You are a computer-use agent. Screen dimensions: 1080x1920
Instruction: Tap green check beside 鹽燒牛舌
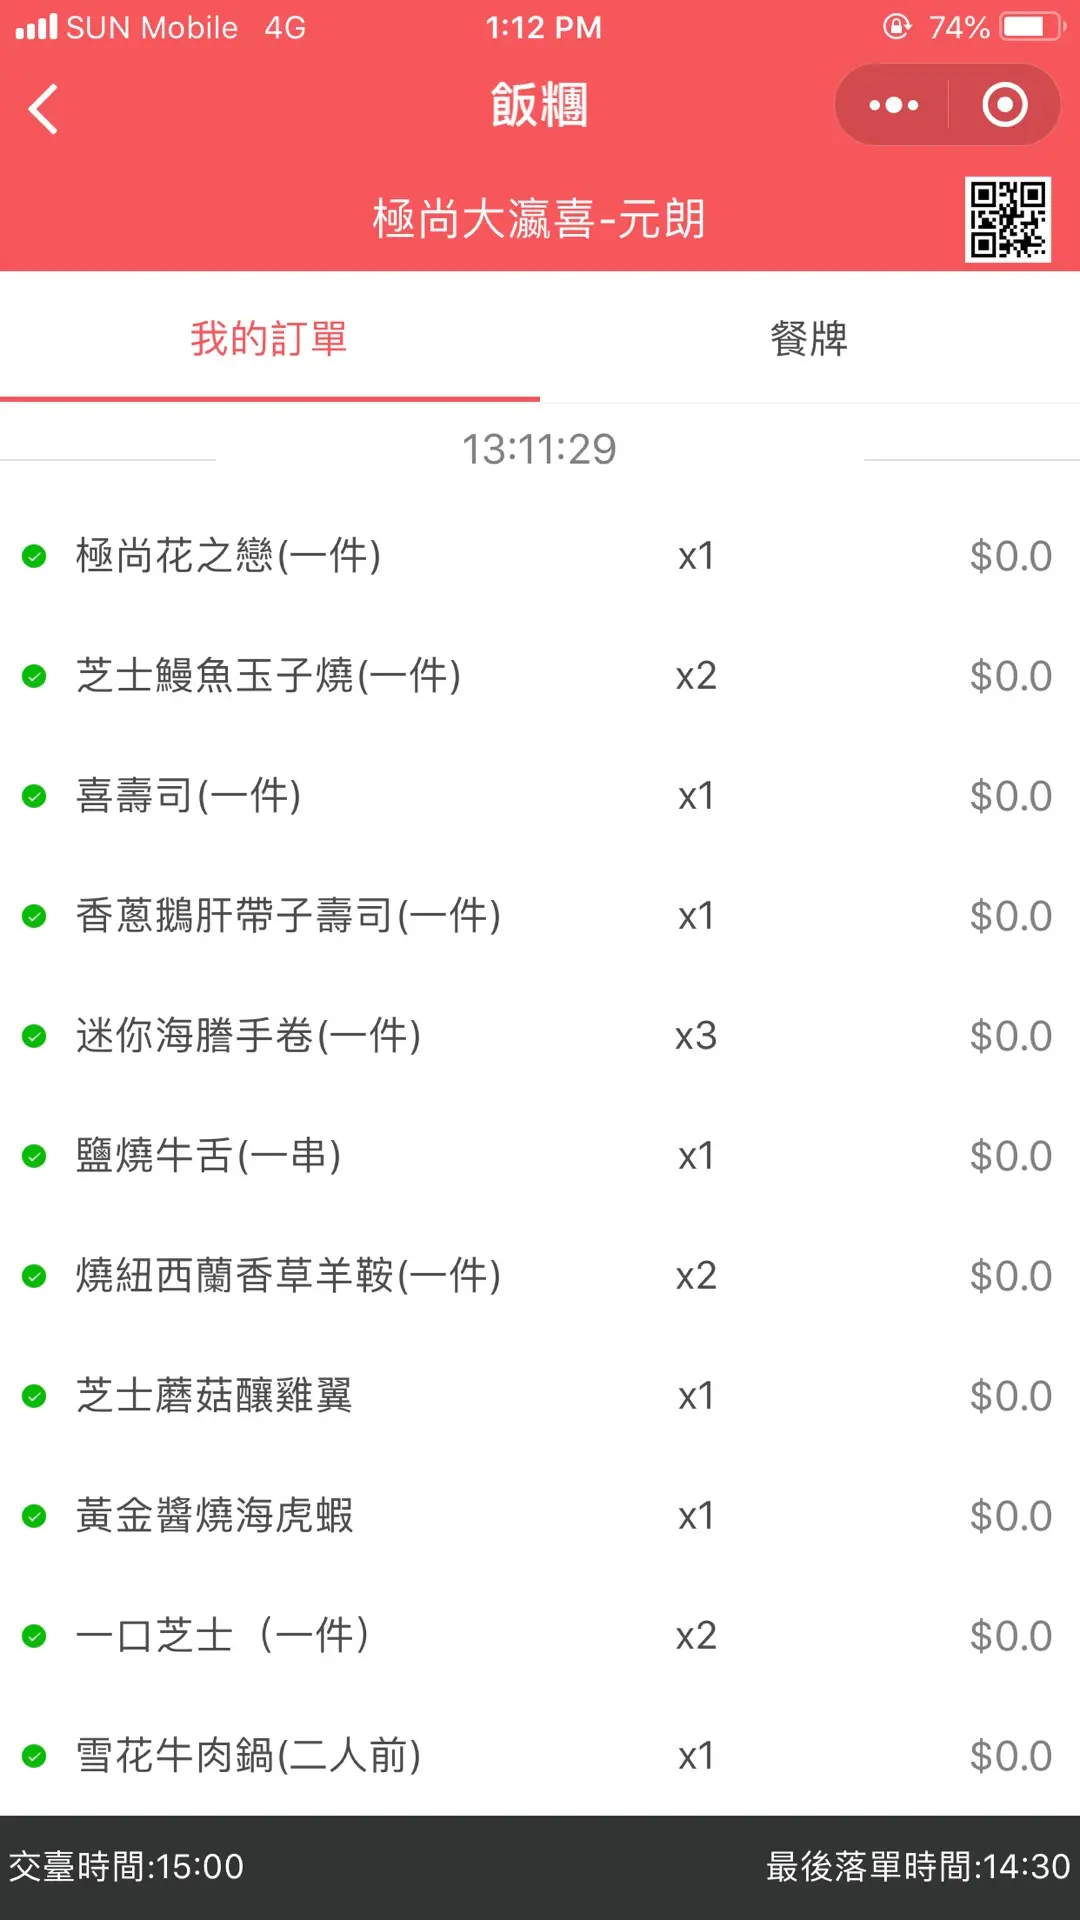[34, 1156]
